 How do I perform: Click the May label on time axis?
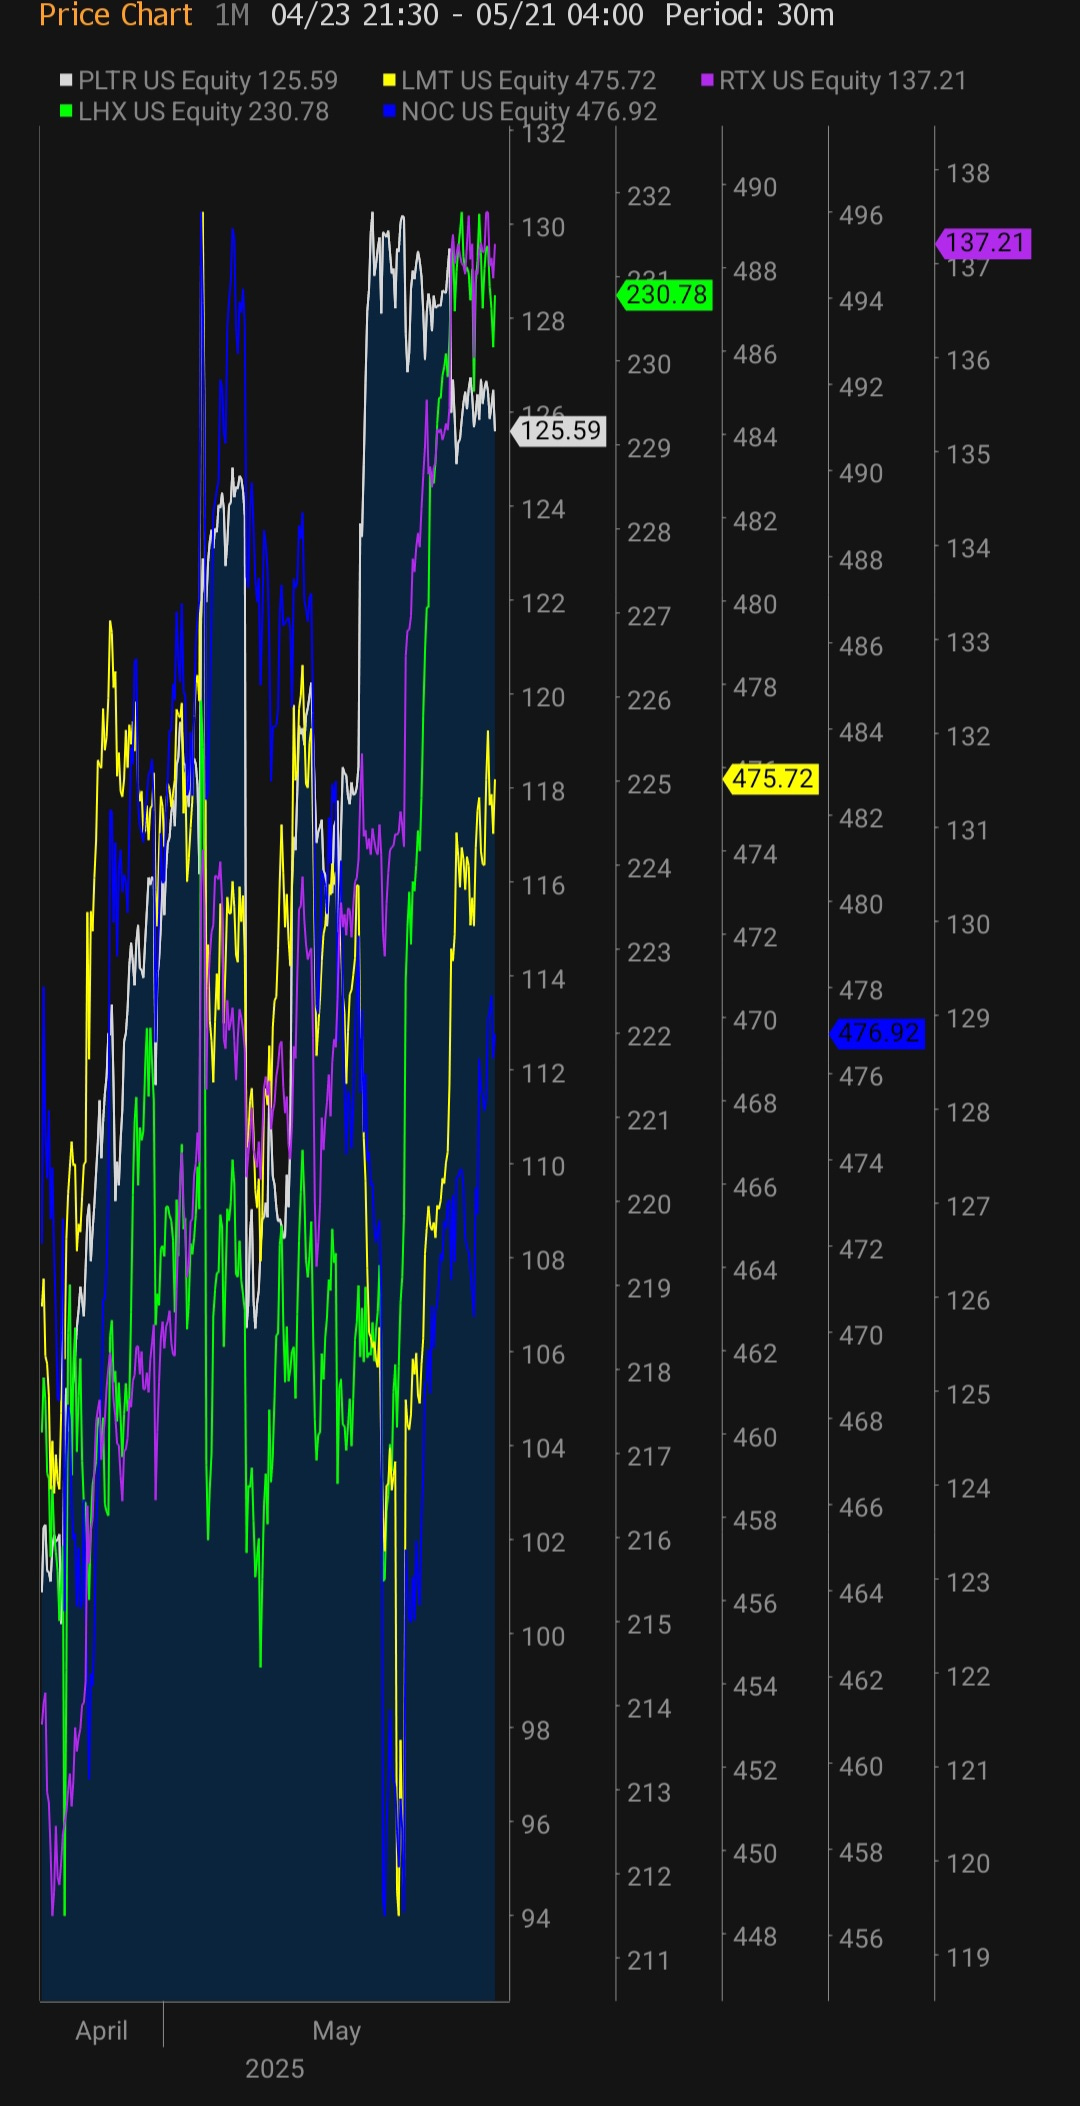coord(336,2031)
